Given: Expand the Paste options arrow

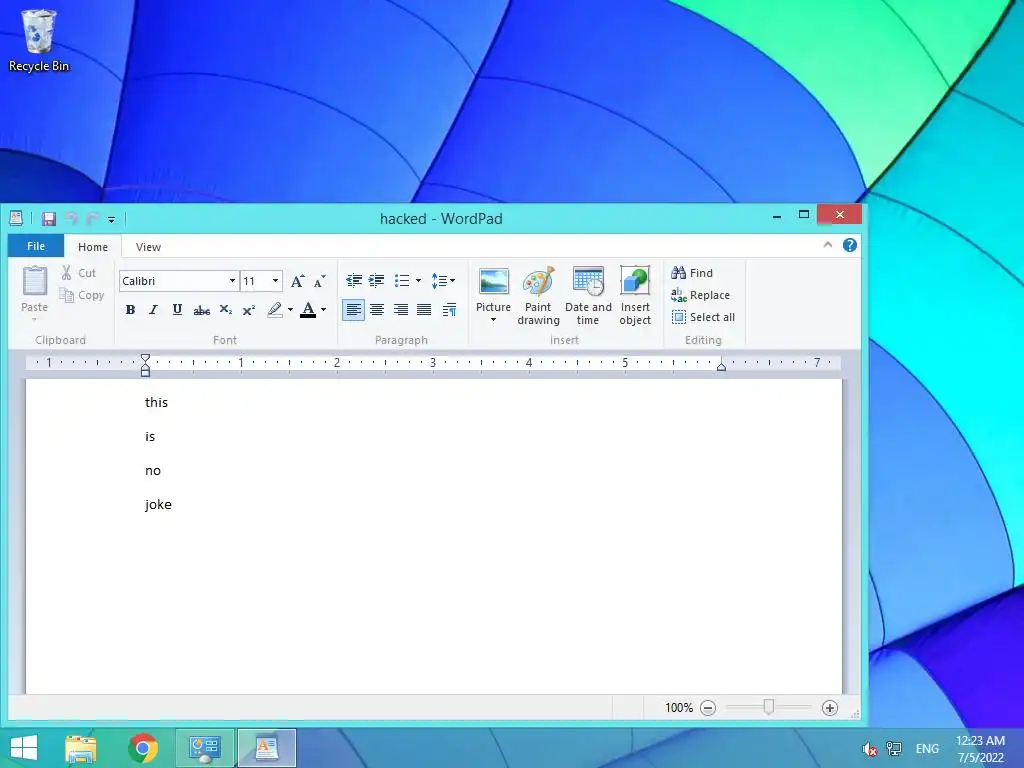Looking at the screenshot, I should coord(35,319).
